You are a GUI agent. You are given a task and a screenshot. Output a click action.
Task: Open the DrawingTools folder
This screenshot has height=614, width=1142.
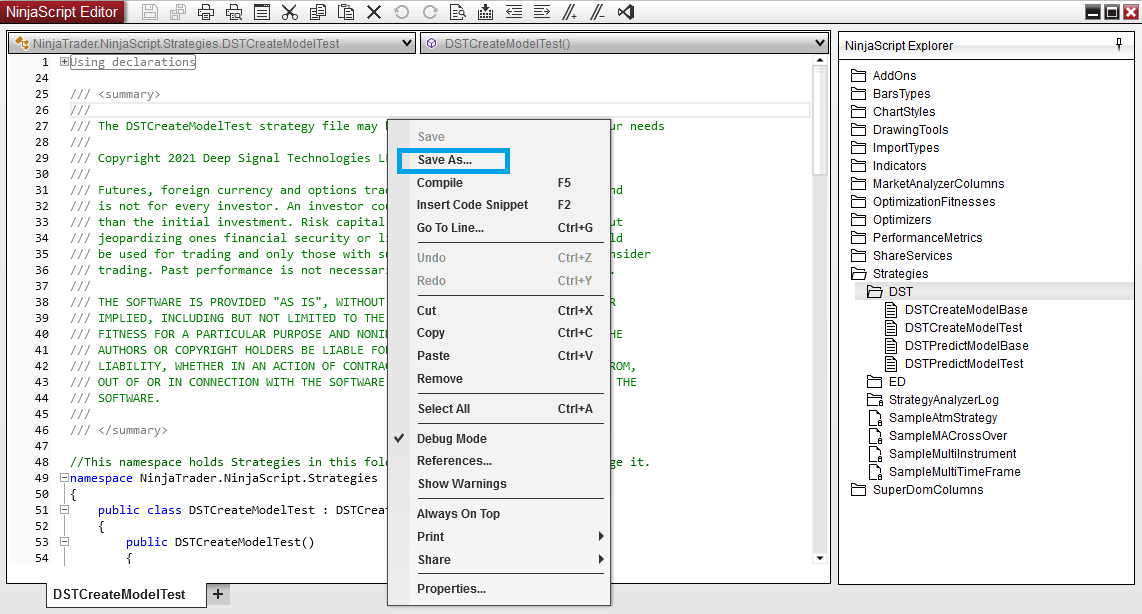910,130
